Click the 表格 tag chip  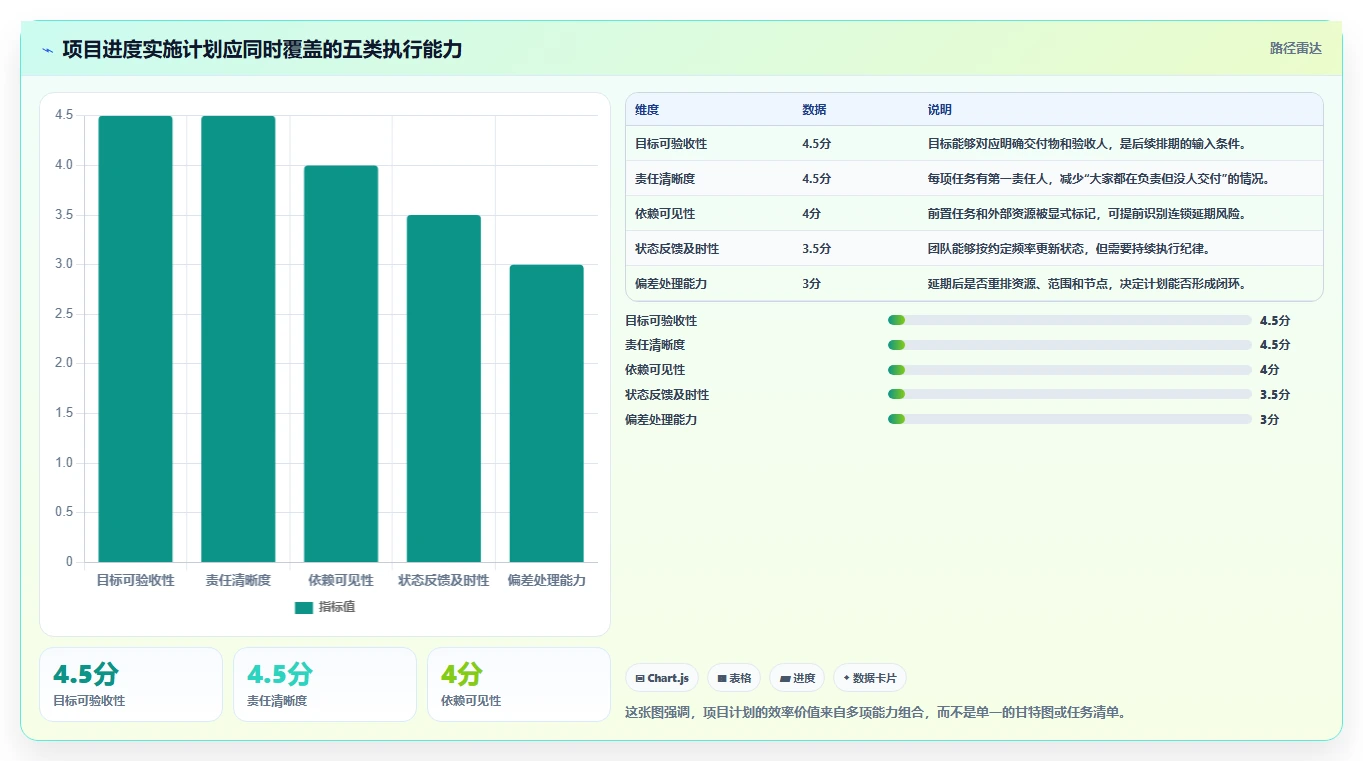(734, 678)
